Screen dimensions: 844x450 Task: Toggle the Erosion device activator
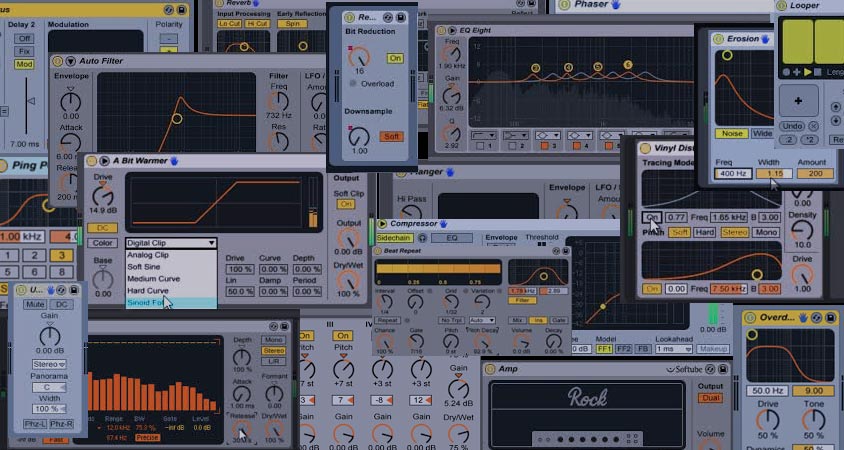(x=718, y=39)
